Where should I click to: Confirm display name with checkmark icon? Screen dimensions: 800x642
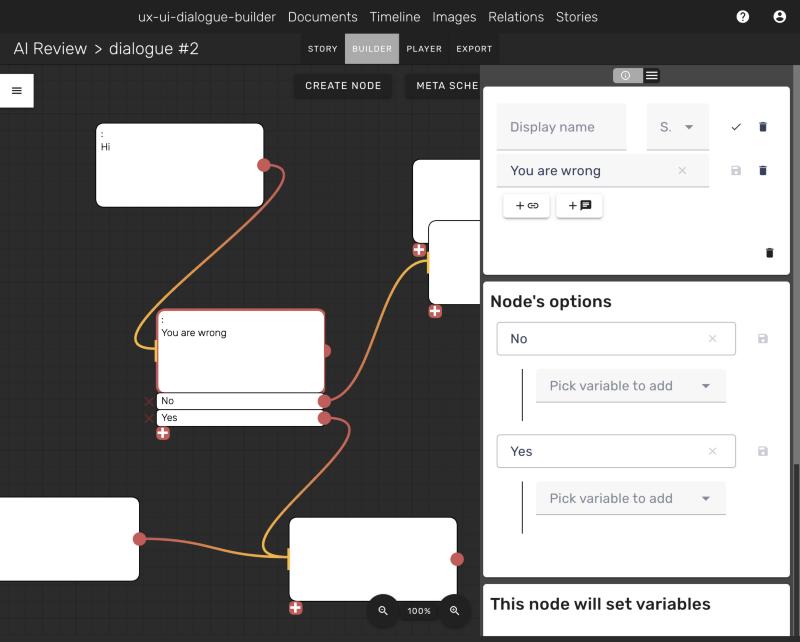click(x=736, y=127)
